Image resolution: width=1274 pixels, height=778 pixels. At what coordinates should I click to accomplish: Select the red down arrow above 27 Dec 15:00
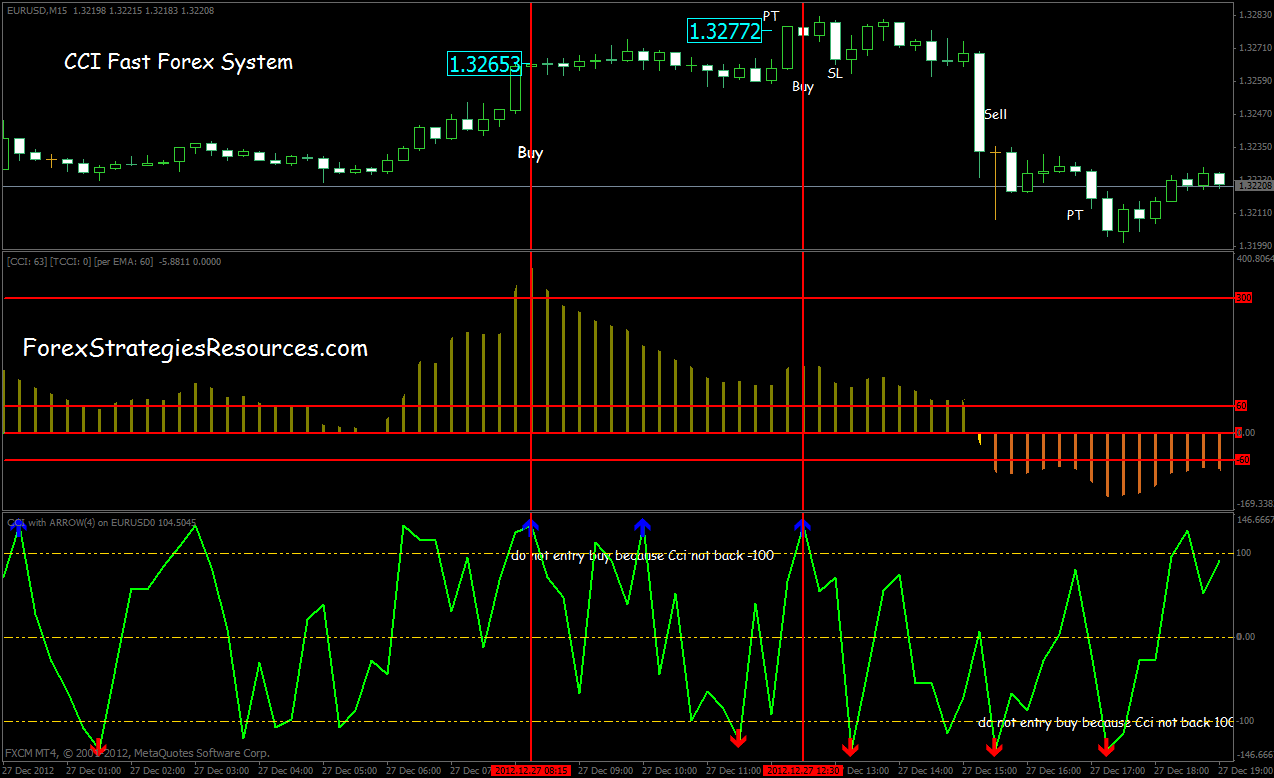pyautogui.click(x=995, y=746)
